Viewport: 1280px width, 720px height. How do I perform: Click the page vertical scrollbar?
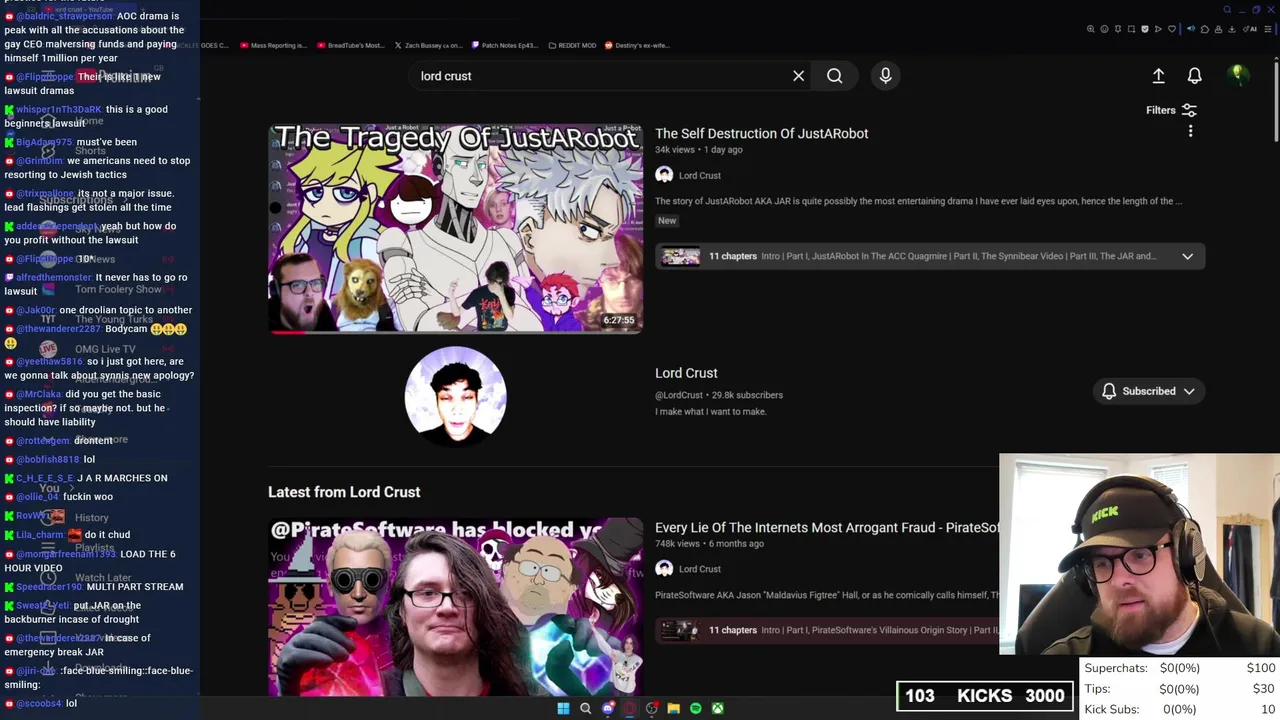click(1275, 100)
